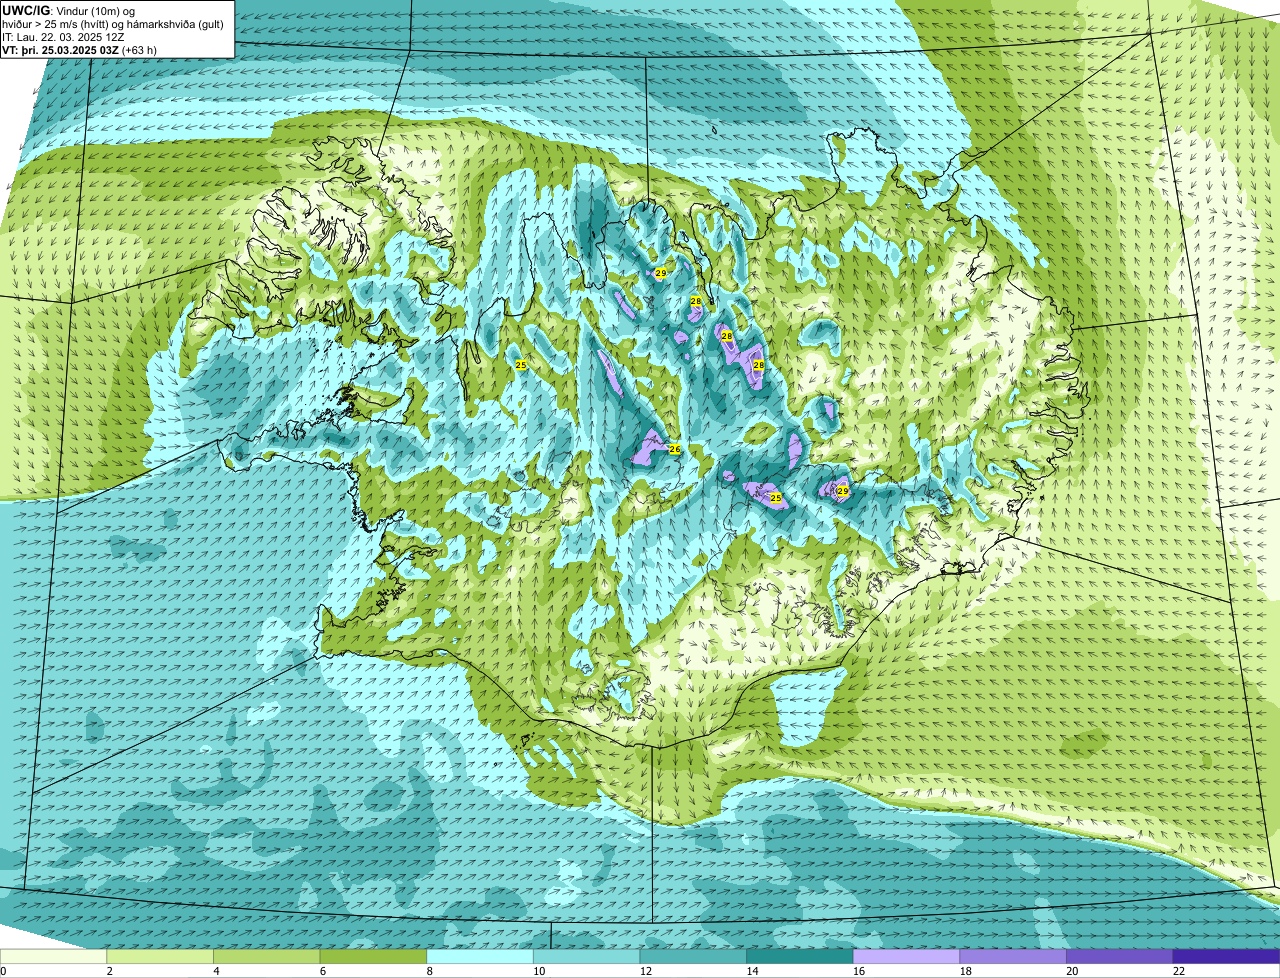Pick the 2–4 m/s light green color band
The image size is (1280, 978).
pyautogui.click(x=160, y=957)
